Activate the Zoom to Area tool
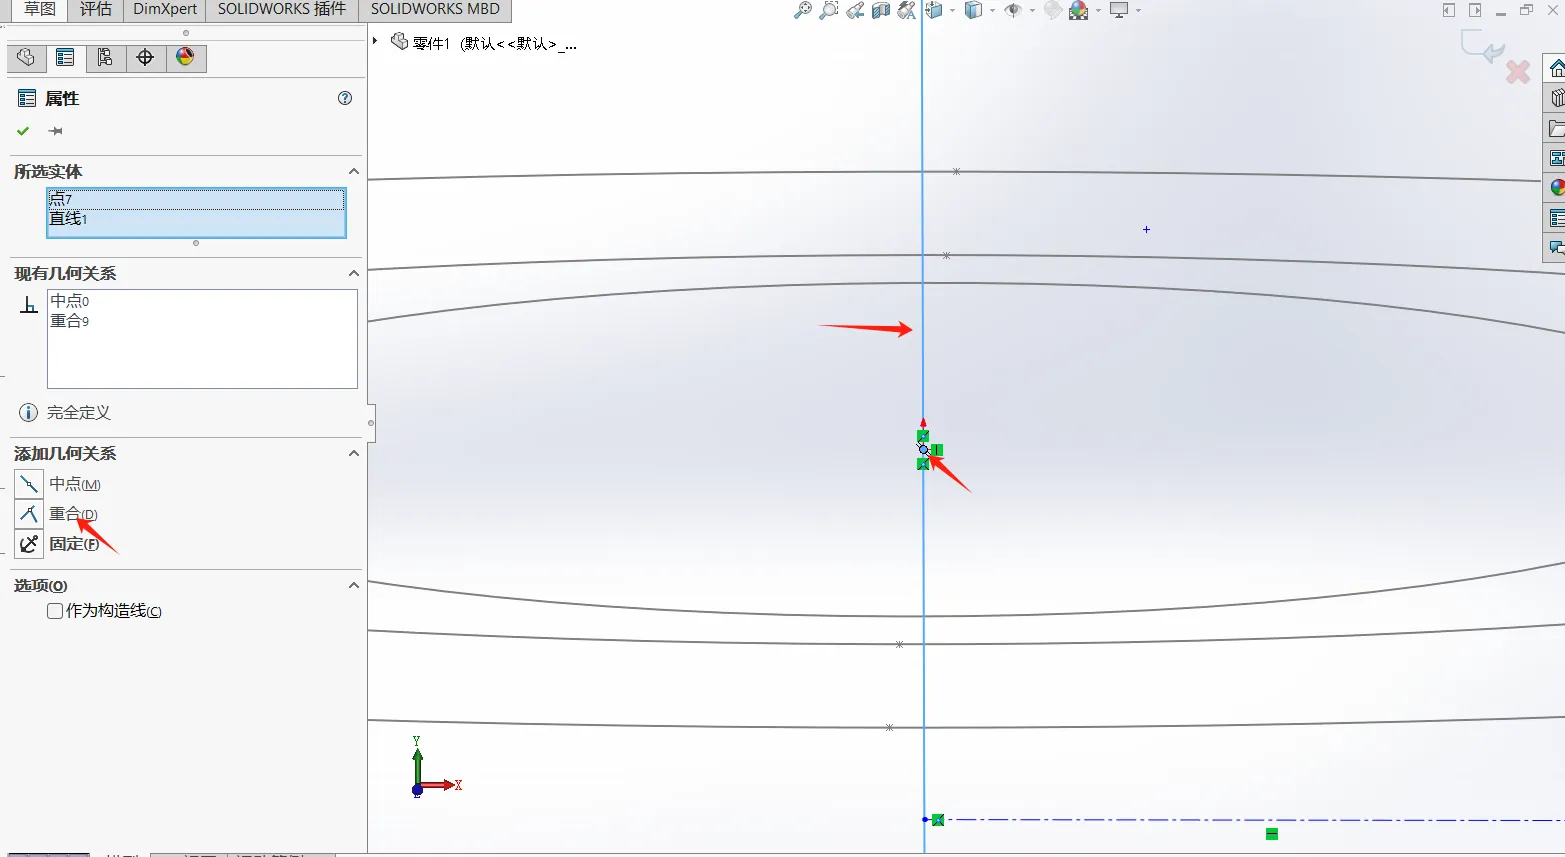1565x857 pixels. 828,10
